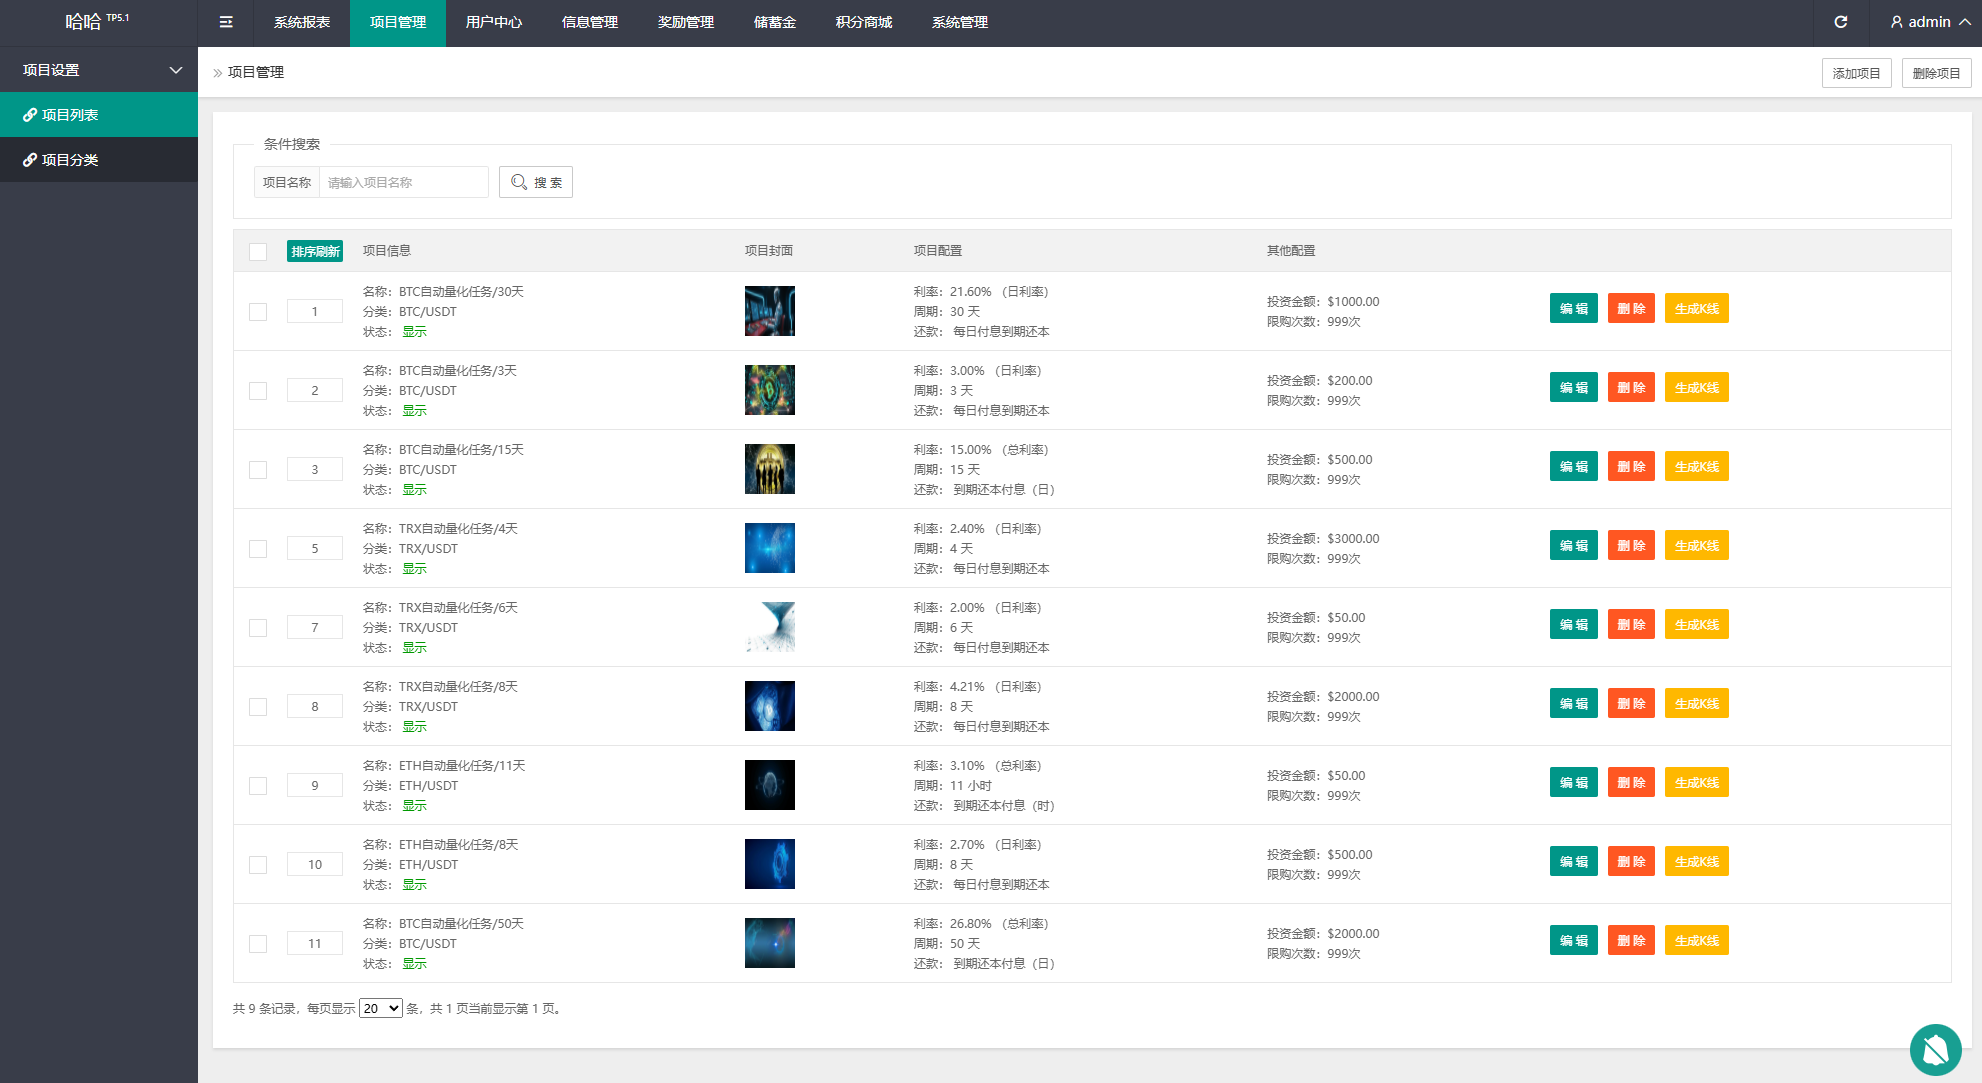Select checkbox for ETH自动量化任务/11天 row
This screenshot has width=1982, height=1083.
coord(258,786)
